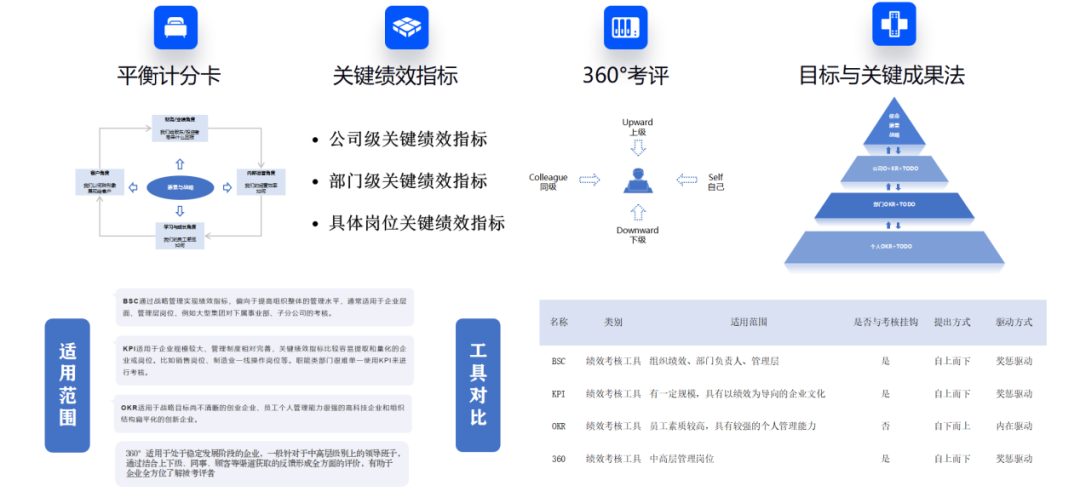Viewport: 1080px width, 503px height.
Task: Click the 提出方式 column header
Action: pos(953,322)
